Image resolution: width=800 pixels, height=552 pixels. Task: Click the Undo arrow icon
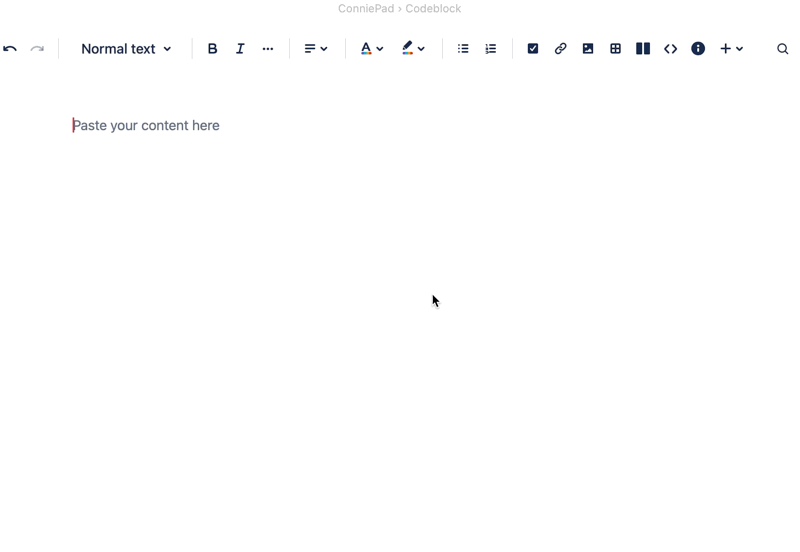point(10,49)
